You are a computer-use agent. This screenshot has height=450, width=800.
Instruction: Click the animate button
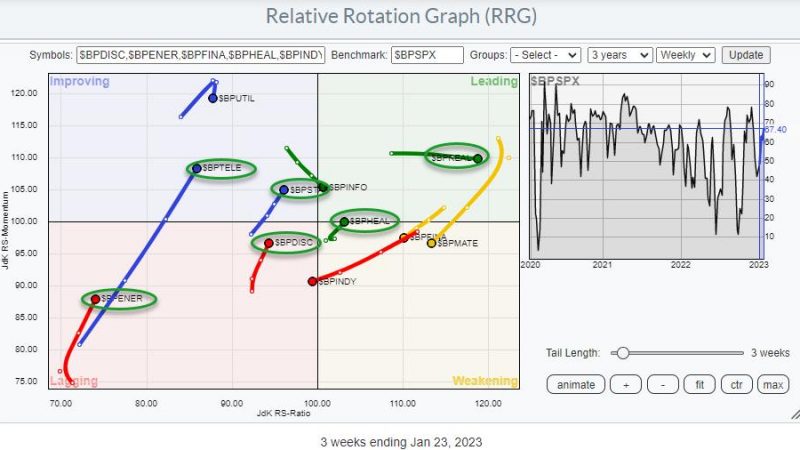coord(576,385)
